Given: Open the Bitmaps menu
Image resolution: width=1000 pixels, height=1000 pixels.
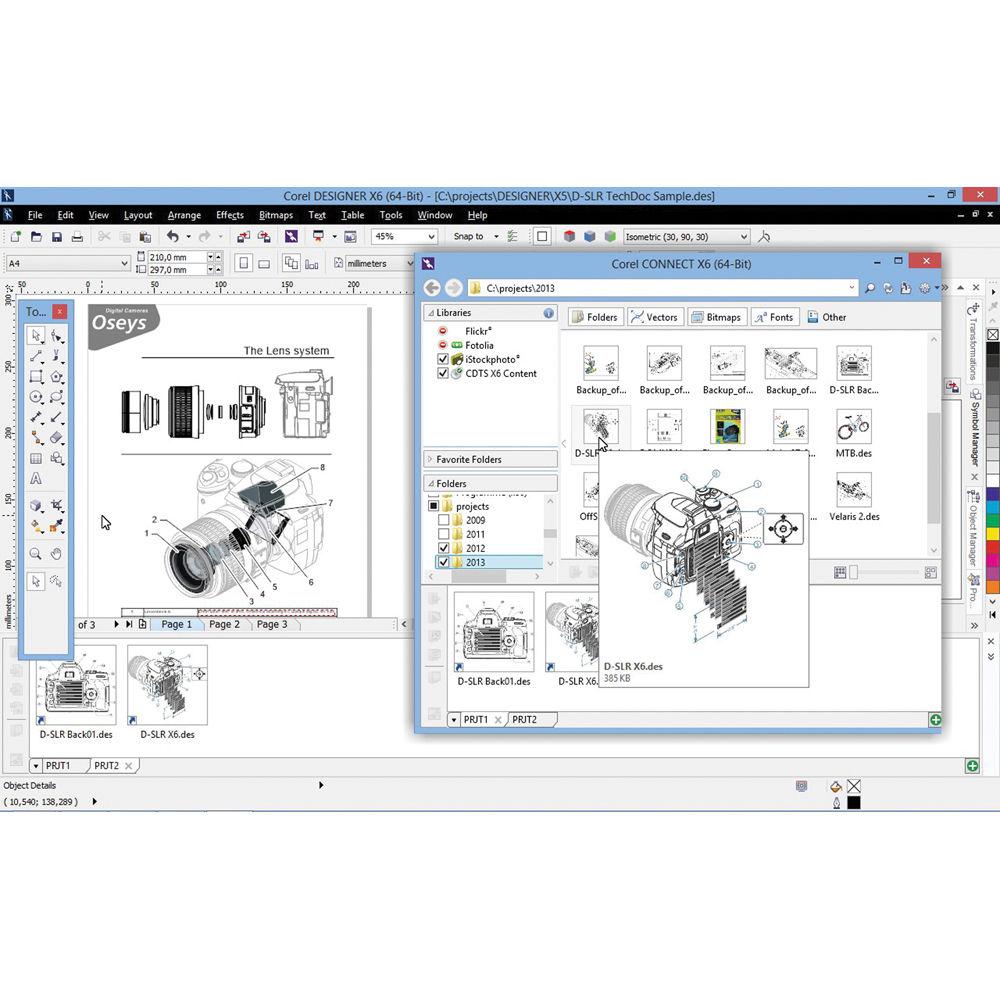Looking at the screenshot, I should pos(275,215).
